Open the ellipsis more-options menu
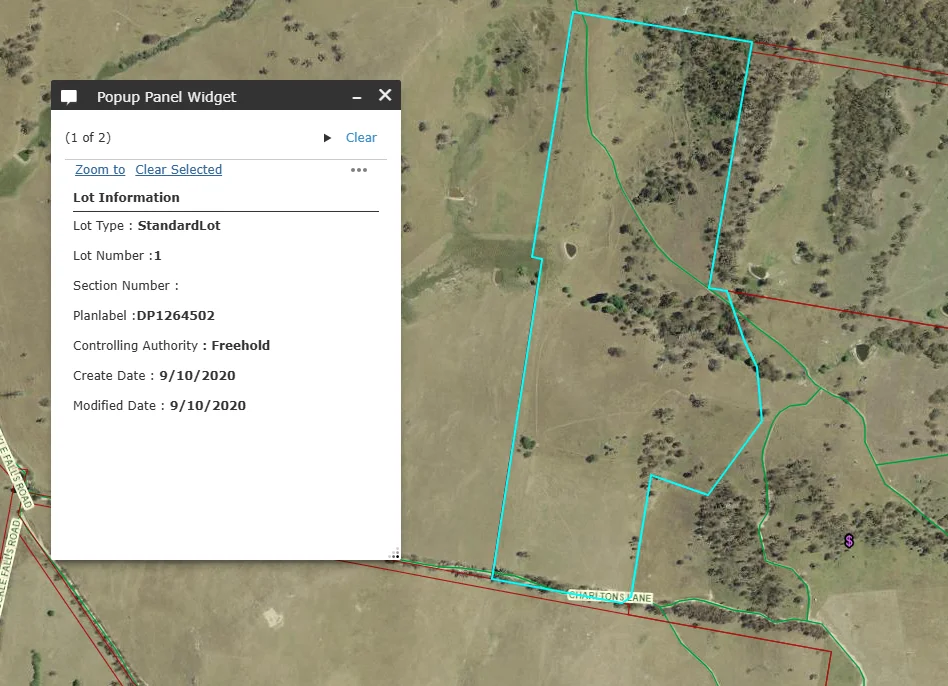Viewport: 948px width, 686px height. (358, 170)
